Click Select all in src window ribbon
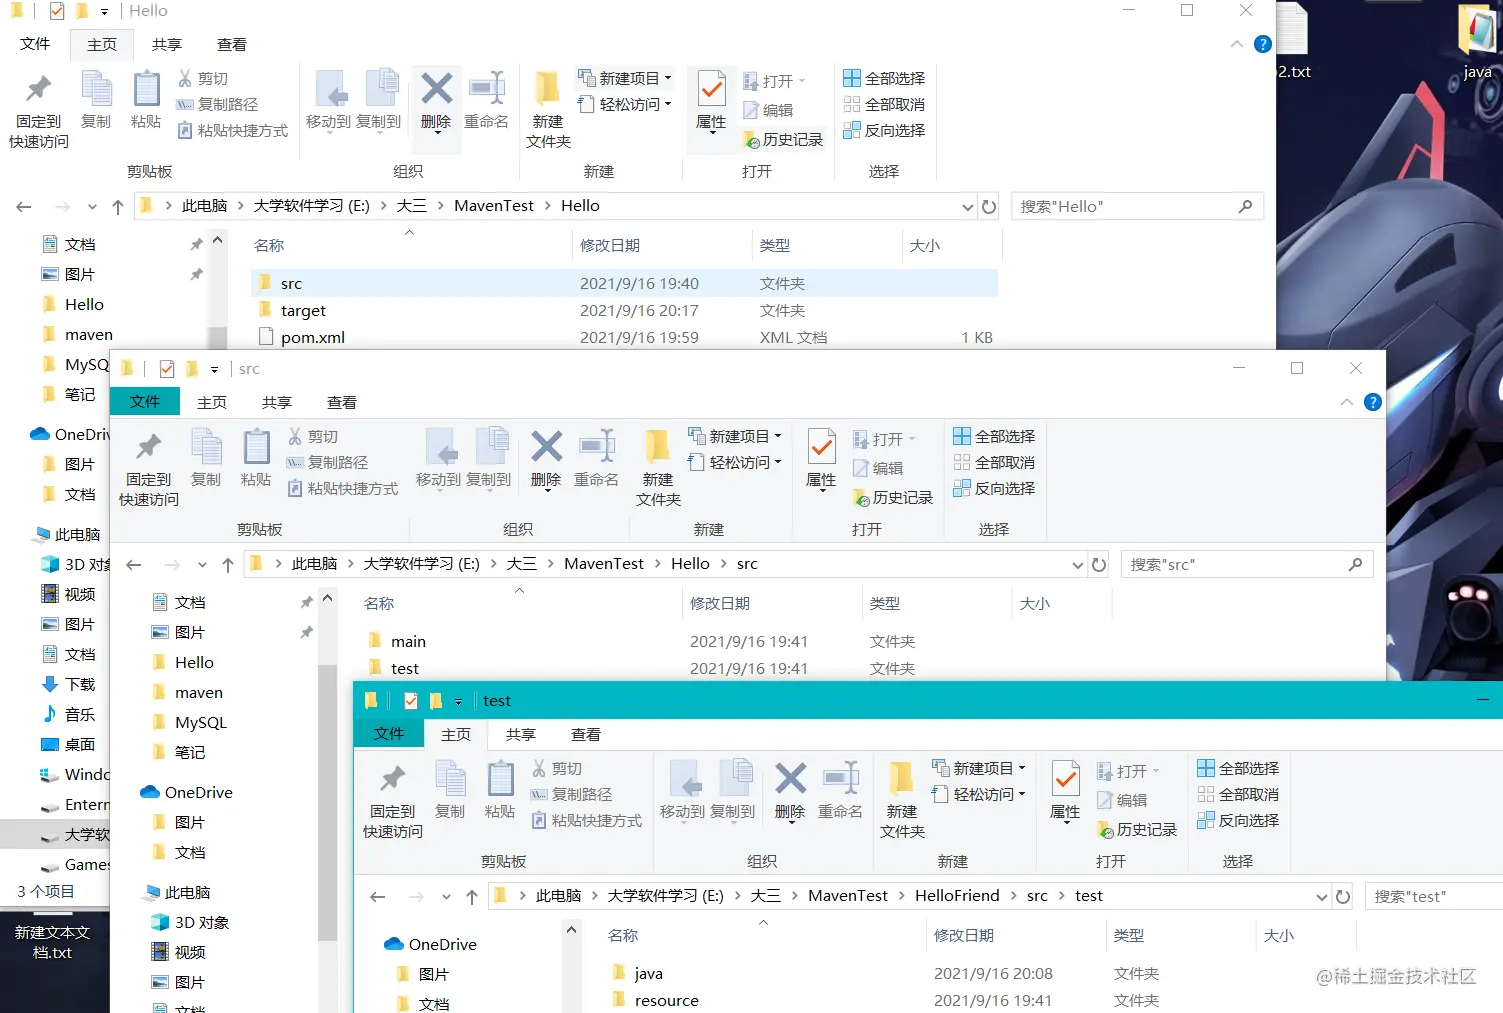Screen dimensions: 1503x1013 (x=994, y=436)
